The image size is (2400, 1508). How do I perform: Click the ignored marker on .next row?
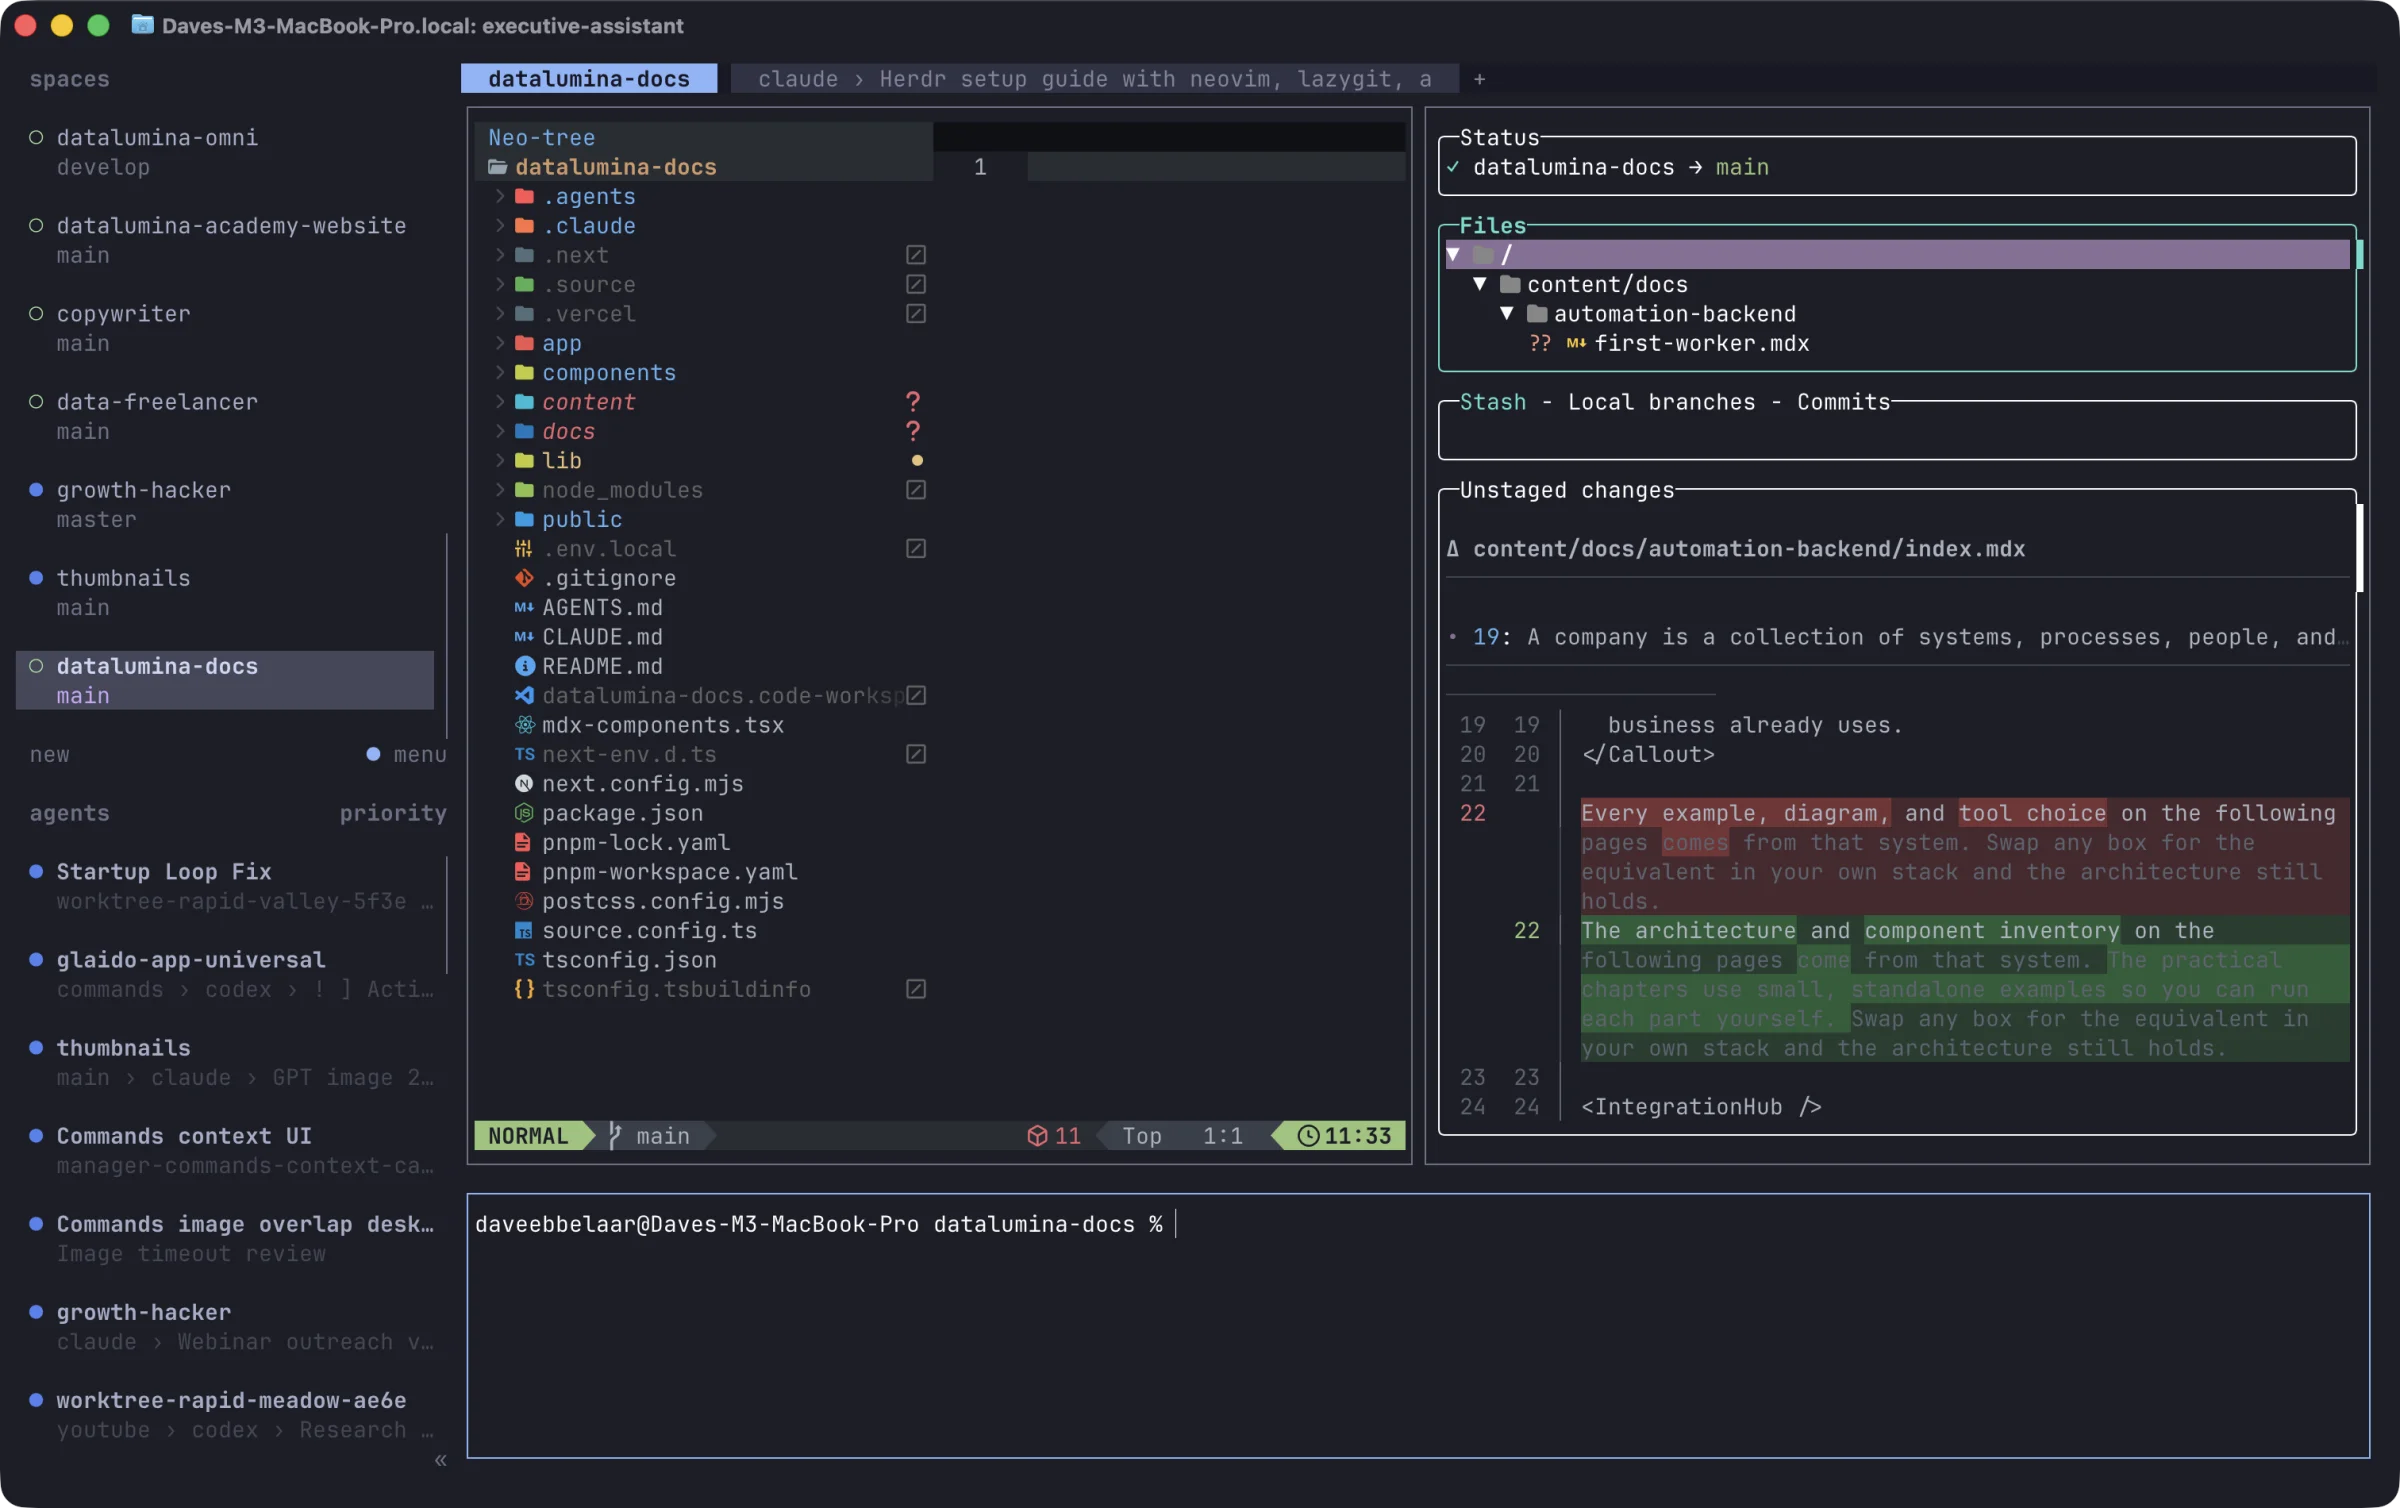point(916,255)
